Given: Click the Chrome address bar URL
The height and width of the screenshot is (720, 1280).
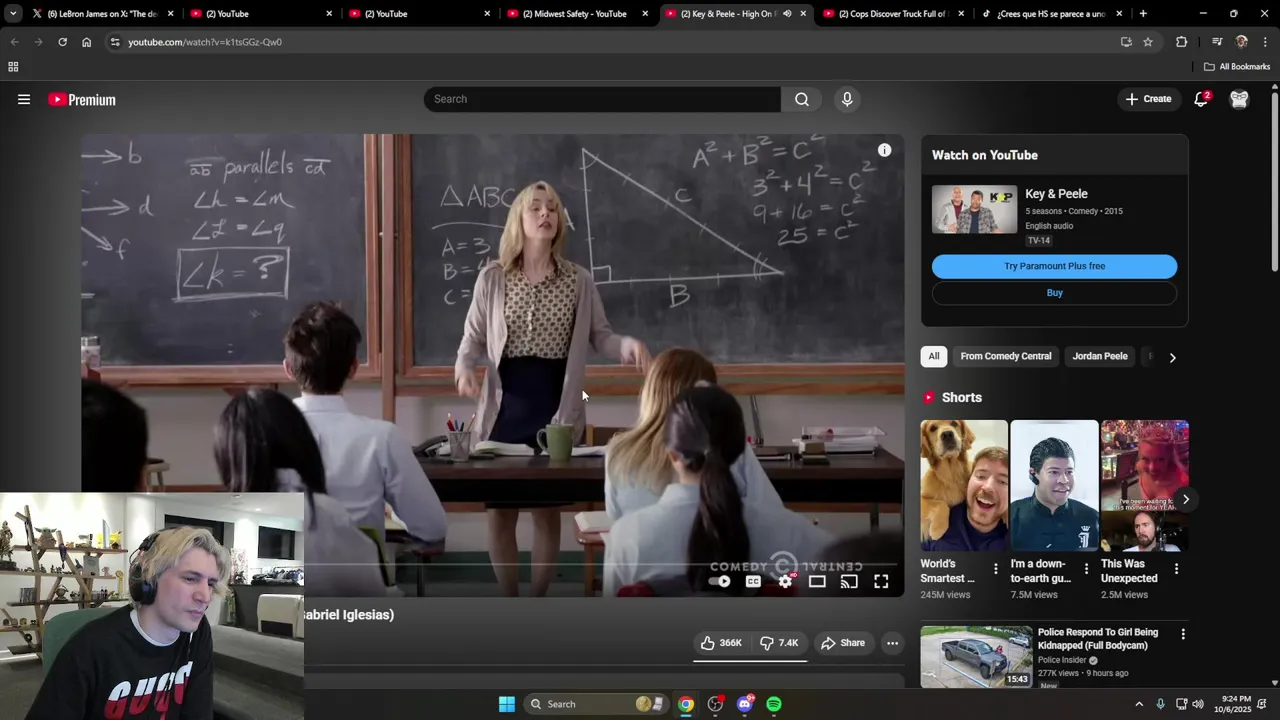Looking at the screenshot, I should 205,42.
